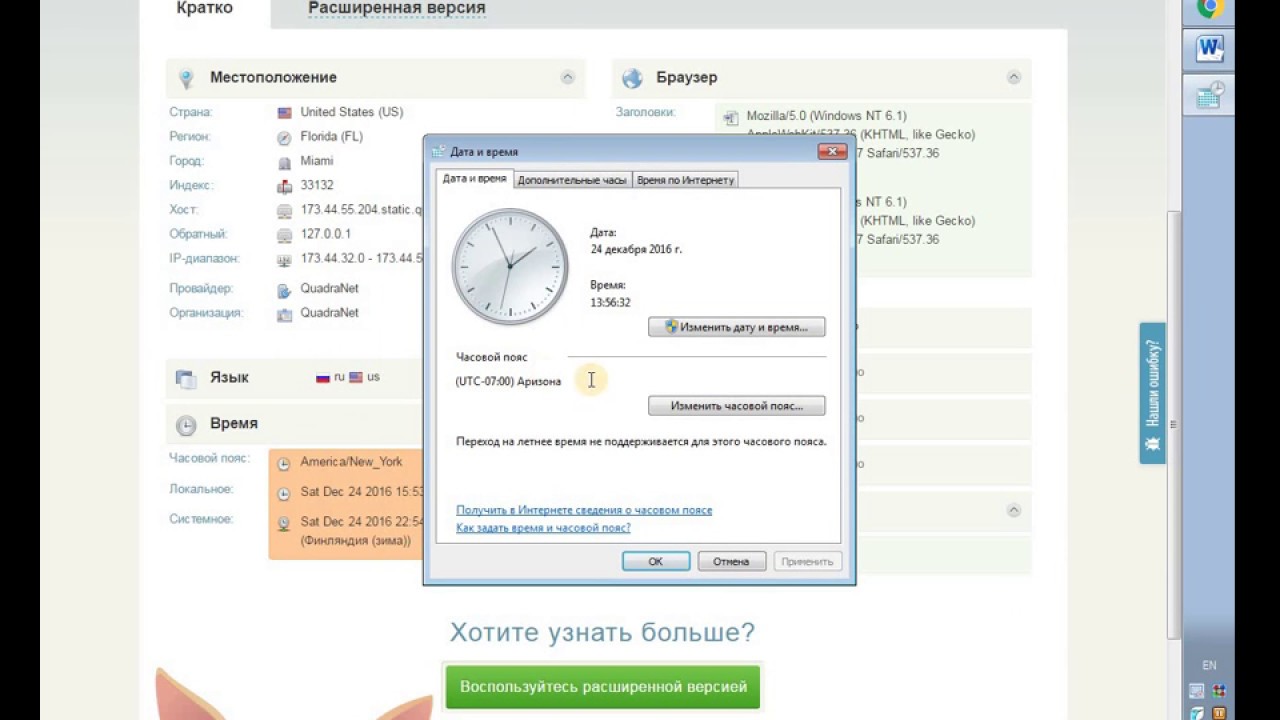Click the document icon beside Mozilla/5.0 header

click(x=730, y=118)
